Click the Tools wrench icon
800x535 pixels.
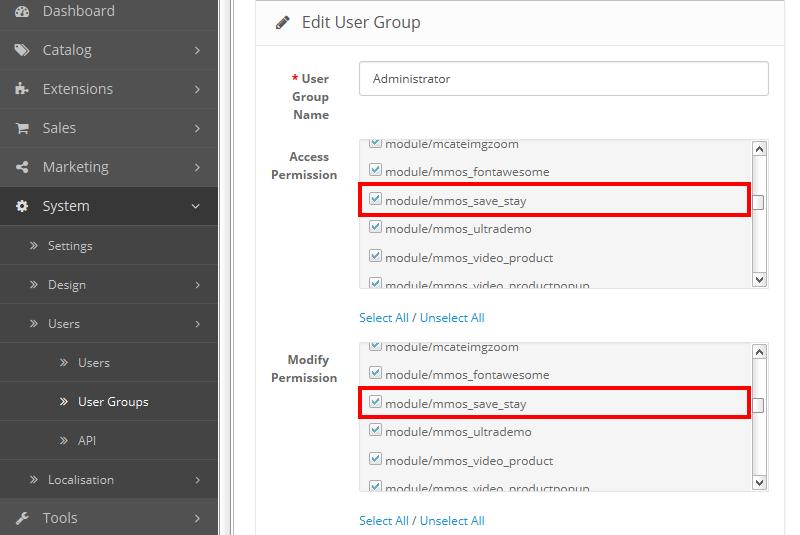(x=22, y=518)
